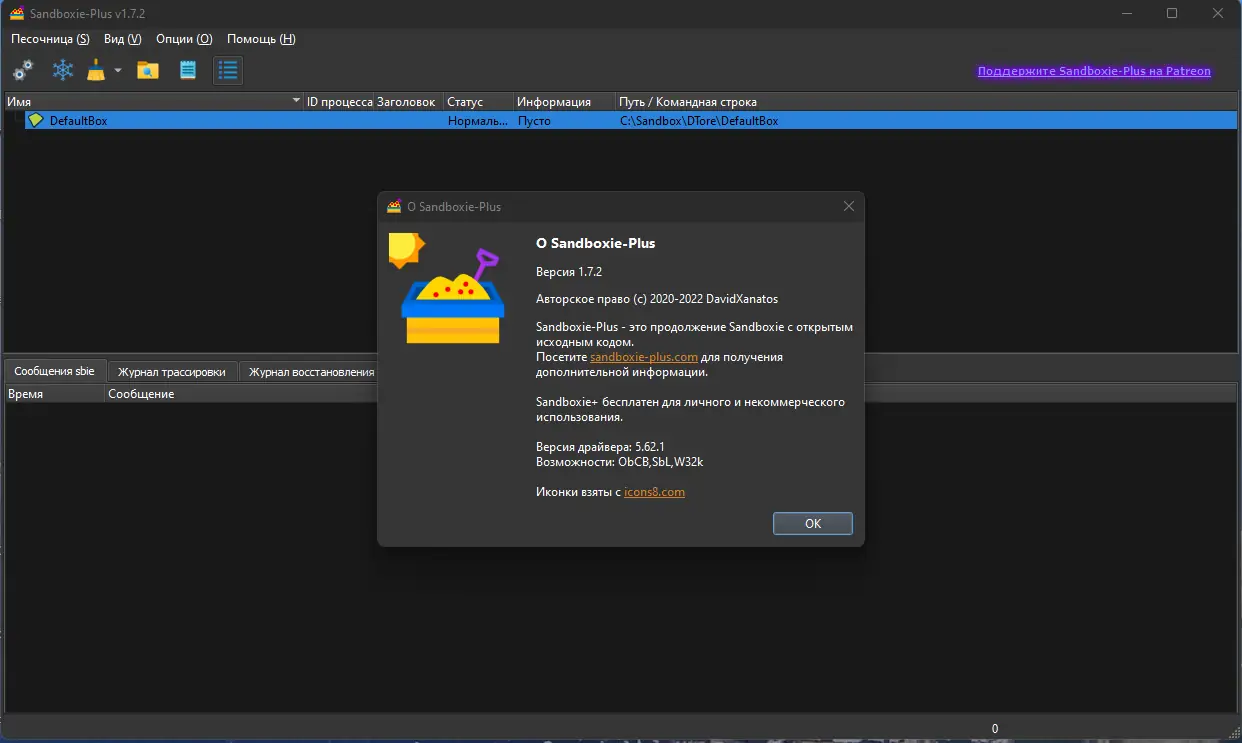Open the icons8.com link

click(654, 492)
